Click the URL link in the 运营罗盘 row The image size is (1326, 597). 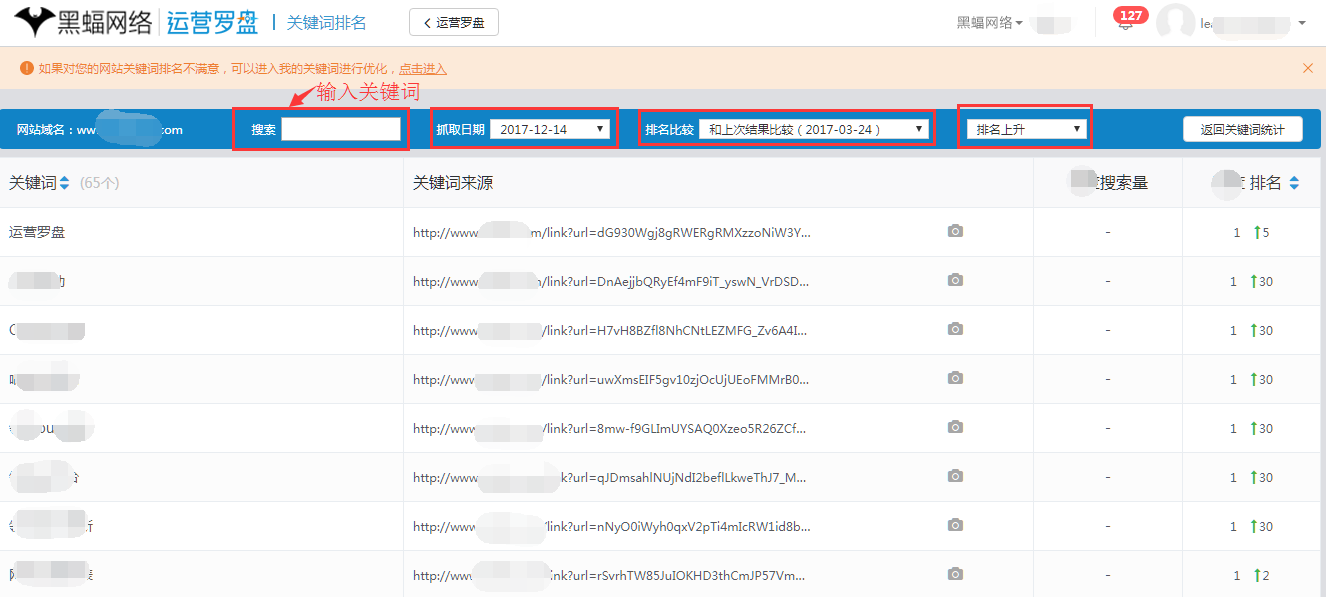tap(612, 232)
